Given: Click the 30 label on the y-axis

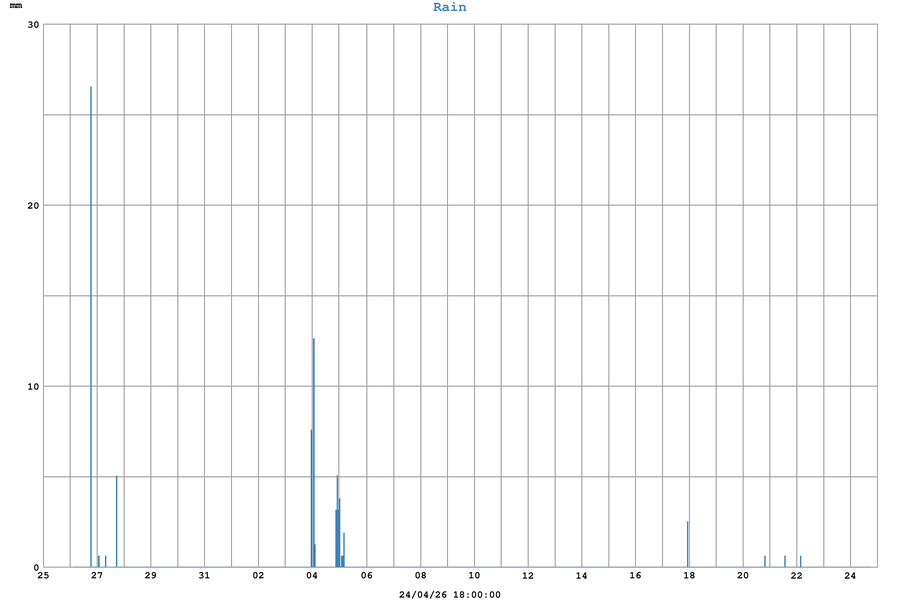Looking at the screenshot, I should [x=33, y=25].
